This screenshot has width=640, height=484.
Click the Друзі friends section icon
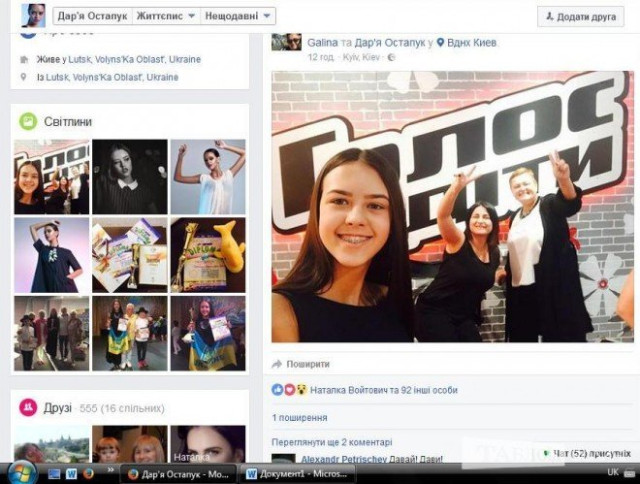(28, 407)
